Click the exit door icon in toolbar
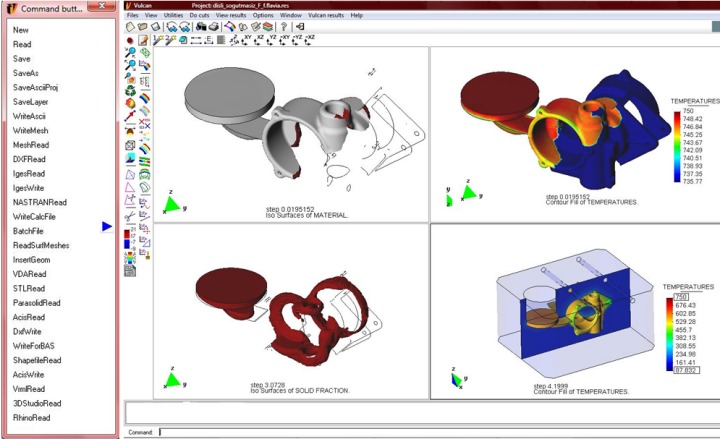The width and height of the screenshot is (720, 439). pyautogui.click(x=301, y=26)
